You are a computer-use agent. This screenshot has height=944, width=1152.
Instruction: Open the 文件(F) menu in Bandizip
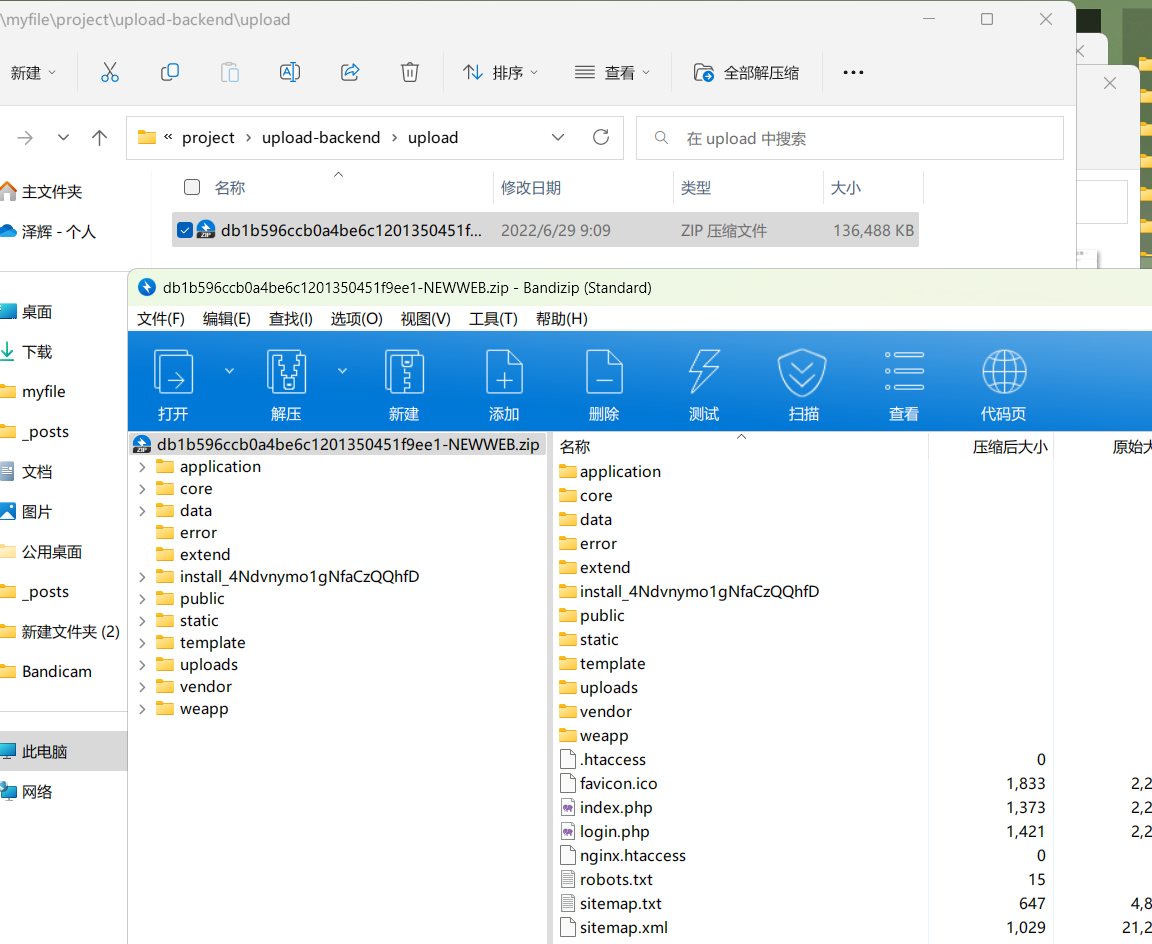point(161,318)
